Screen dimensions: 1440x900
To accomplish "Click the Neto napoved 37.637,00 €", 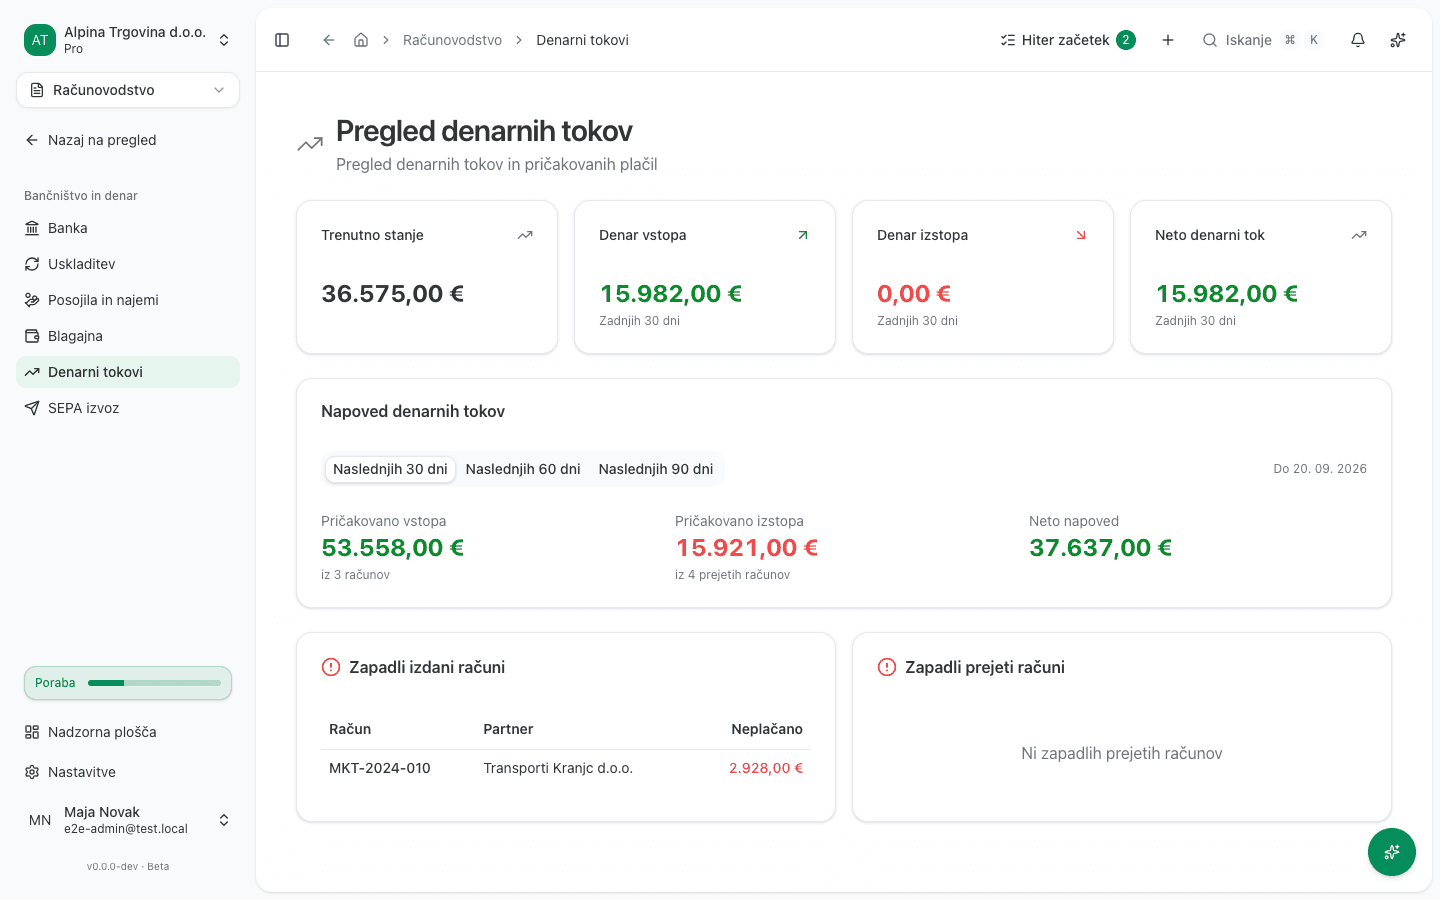I will tap(1101, 548).
